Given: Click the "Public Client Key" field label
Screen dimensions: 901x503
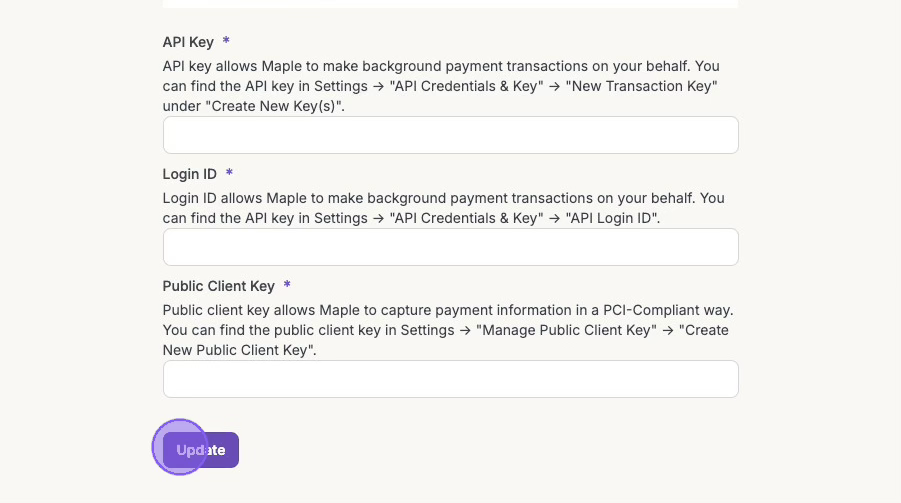Looking at the screenshot, I should coord(219,286).
